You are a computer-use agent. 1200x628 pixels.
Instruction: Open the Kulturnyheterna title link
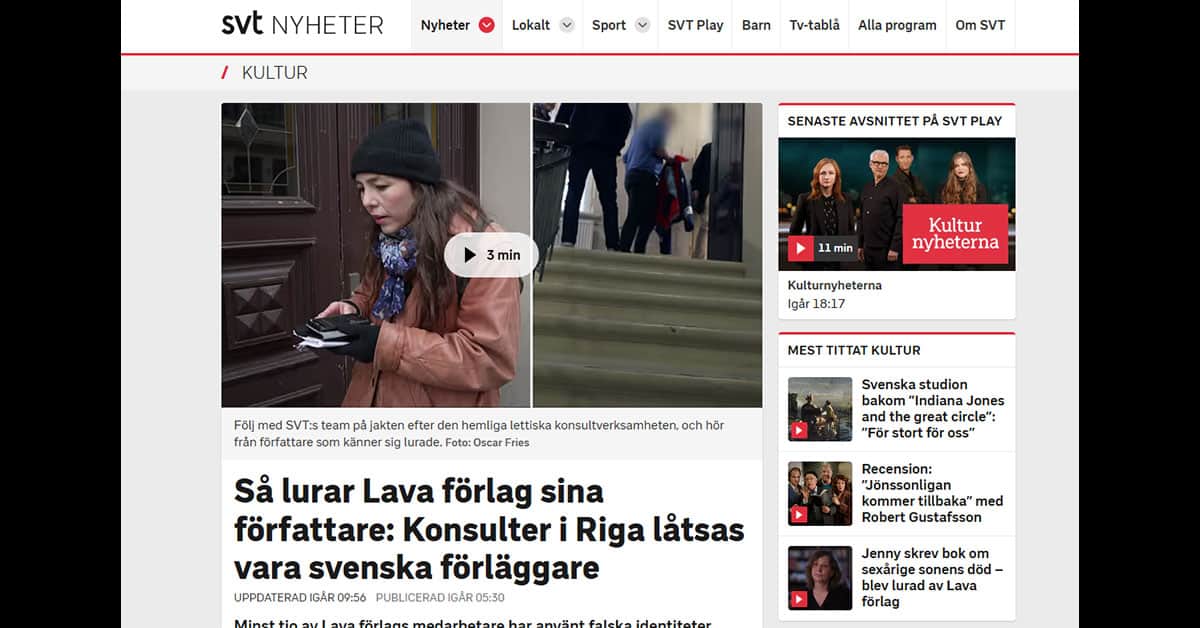click(x=835, y=285)
